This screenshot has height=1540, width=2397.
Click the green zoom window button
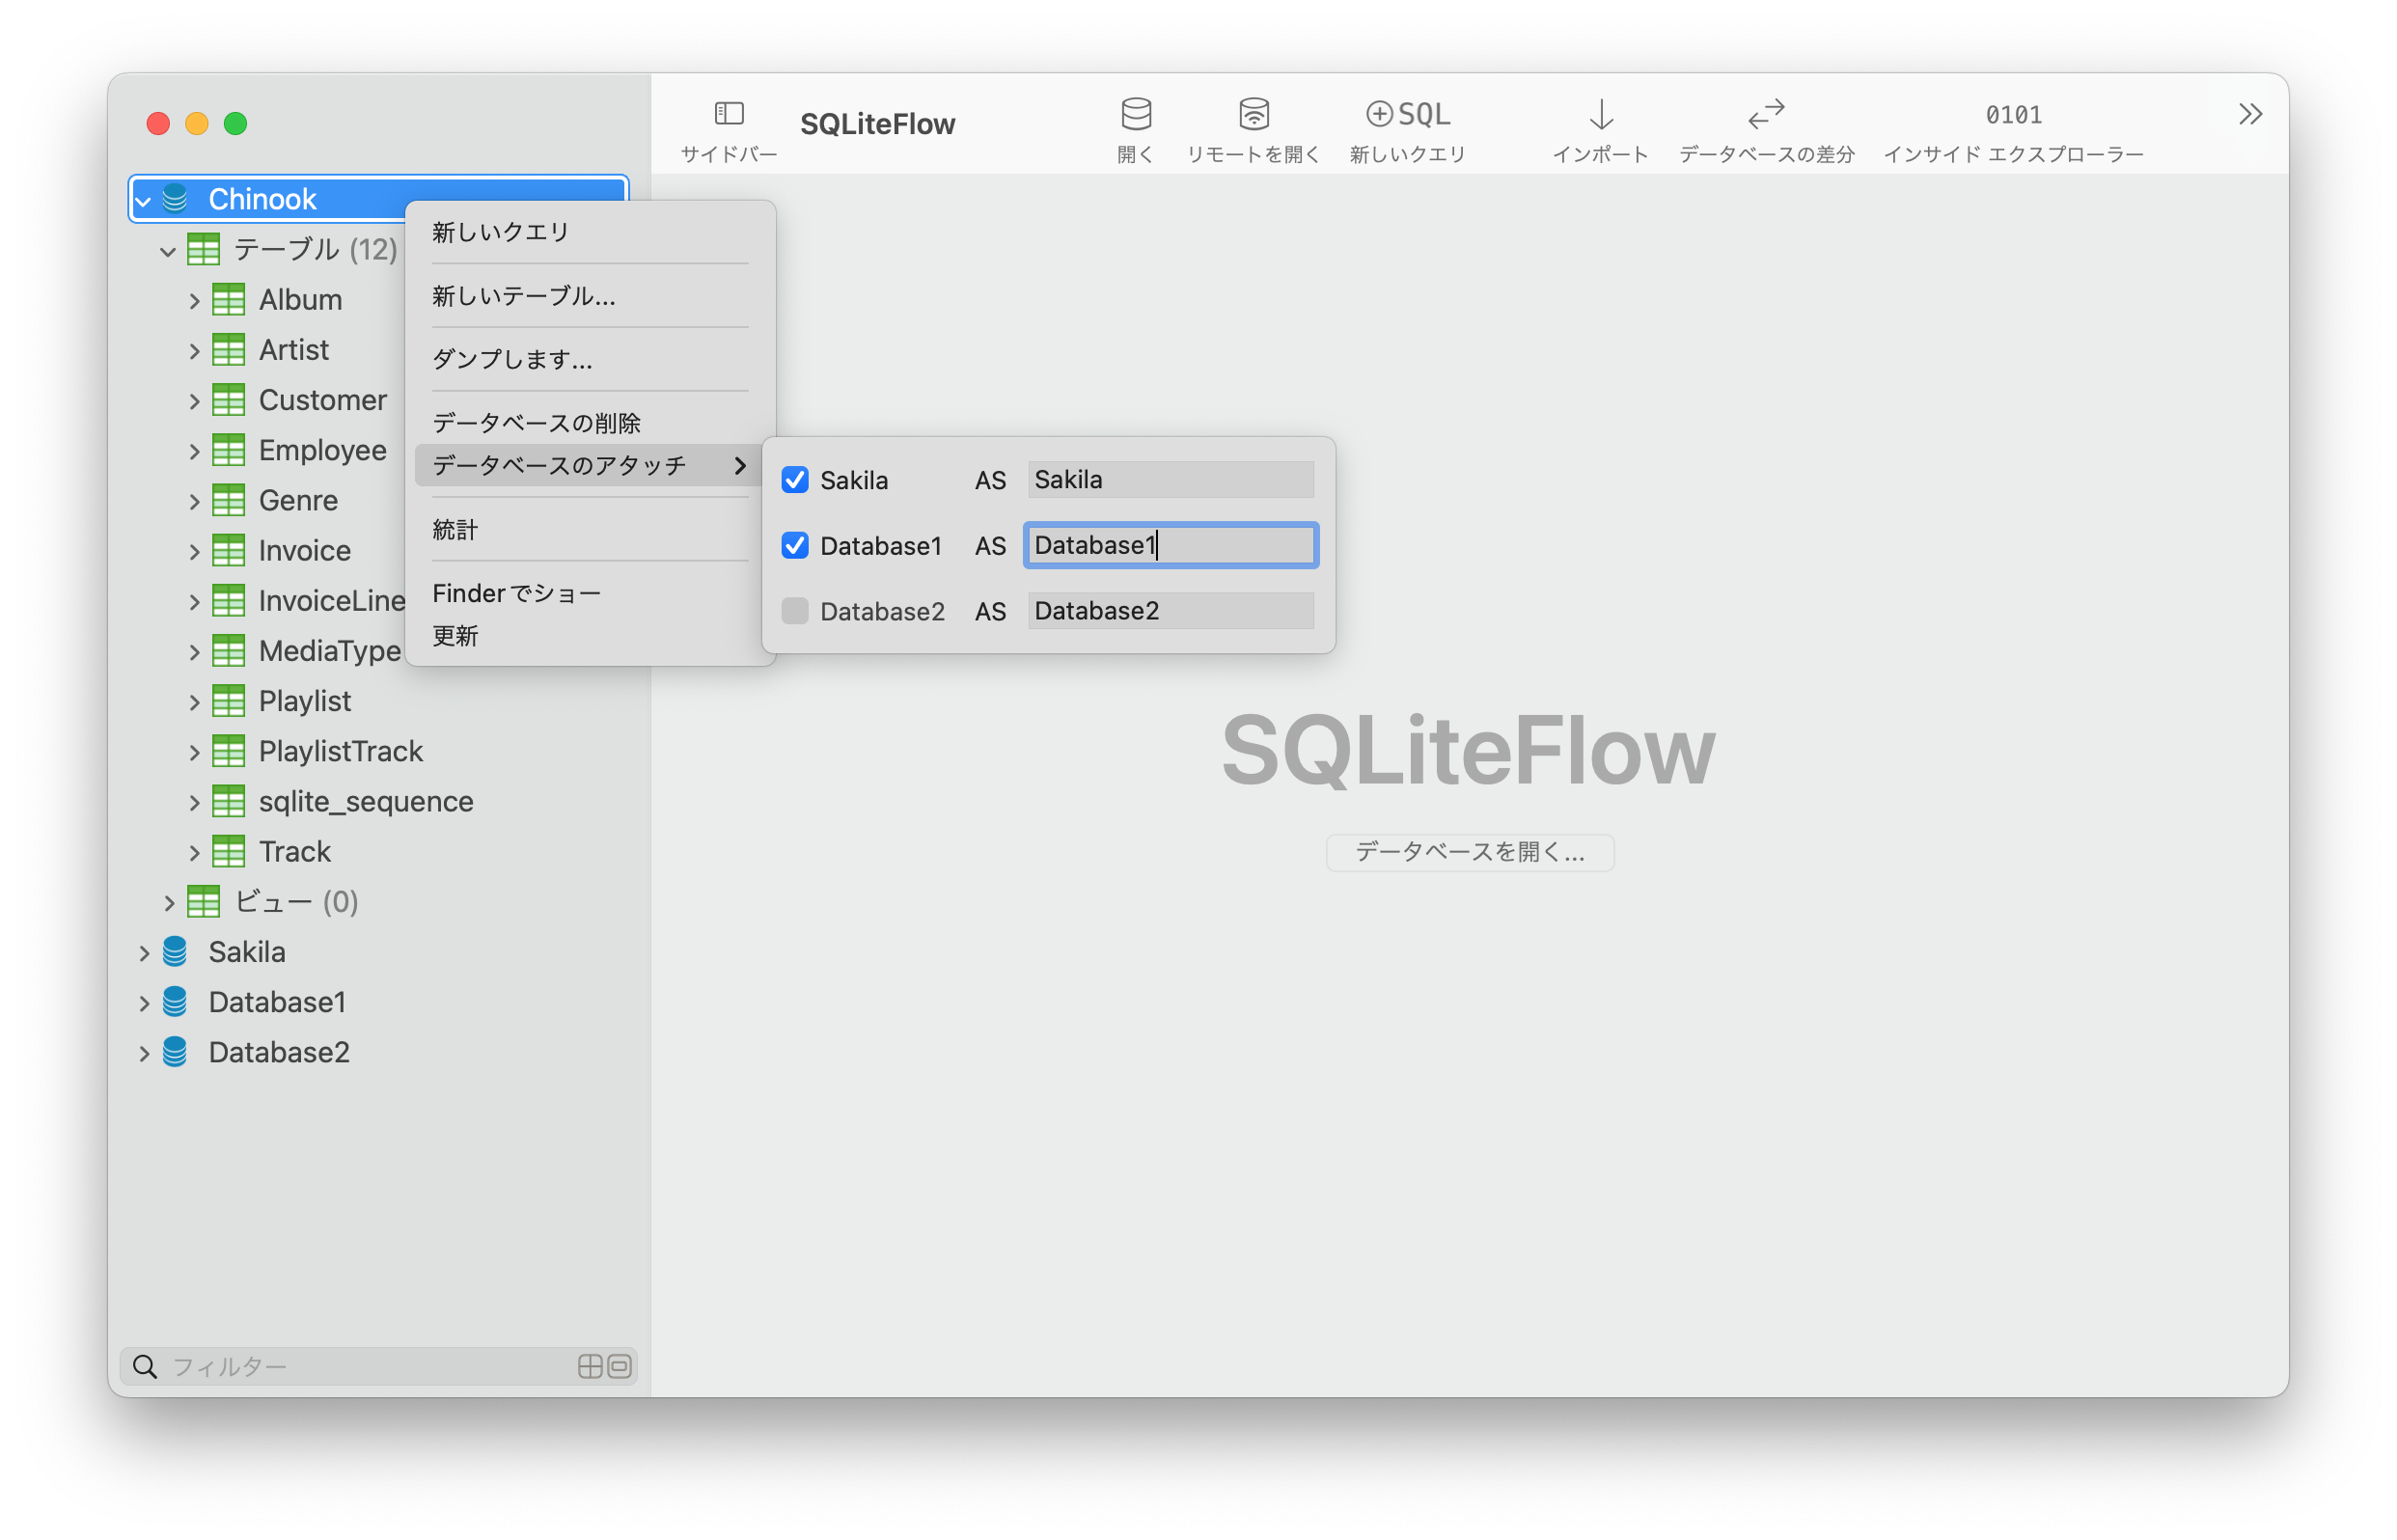click(235, 123)
